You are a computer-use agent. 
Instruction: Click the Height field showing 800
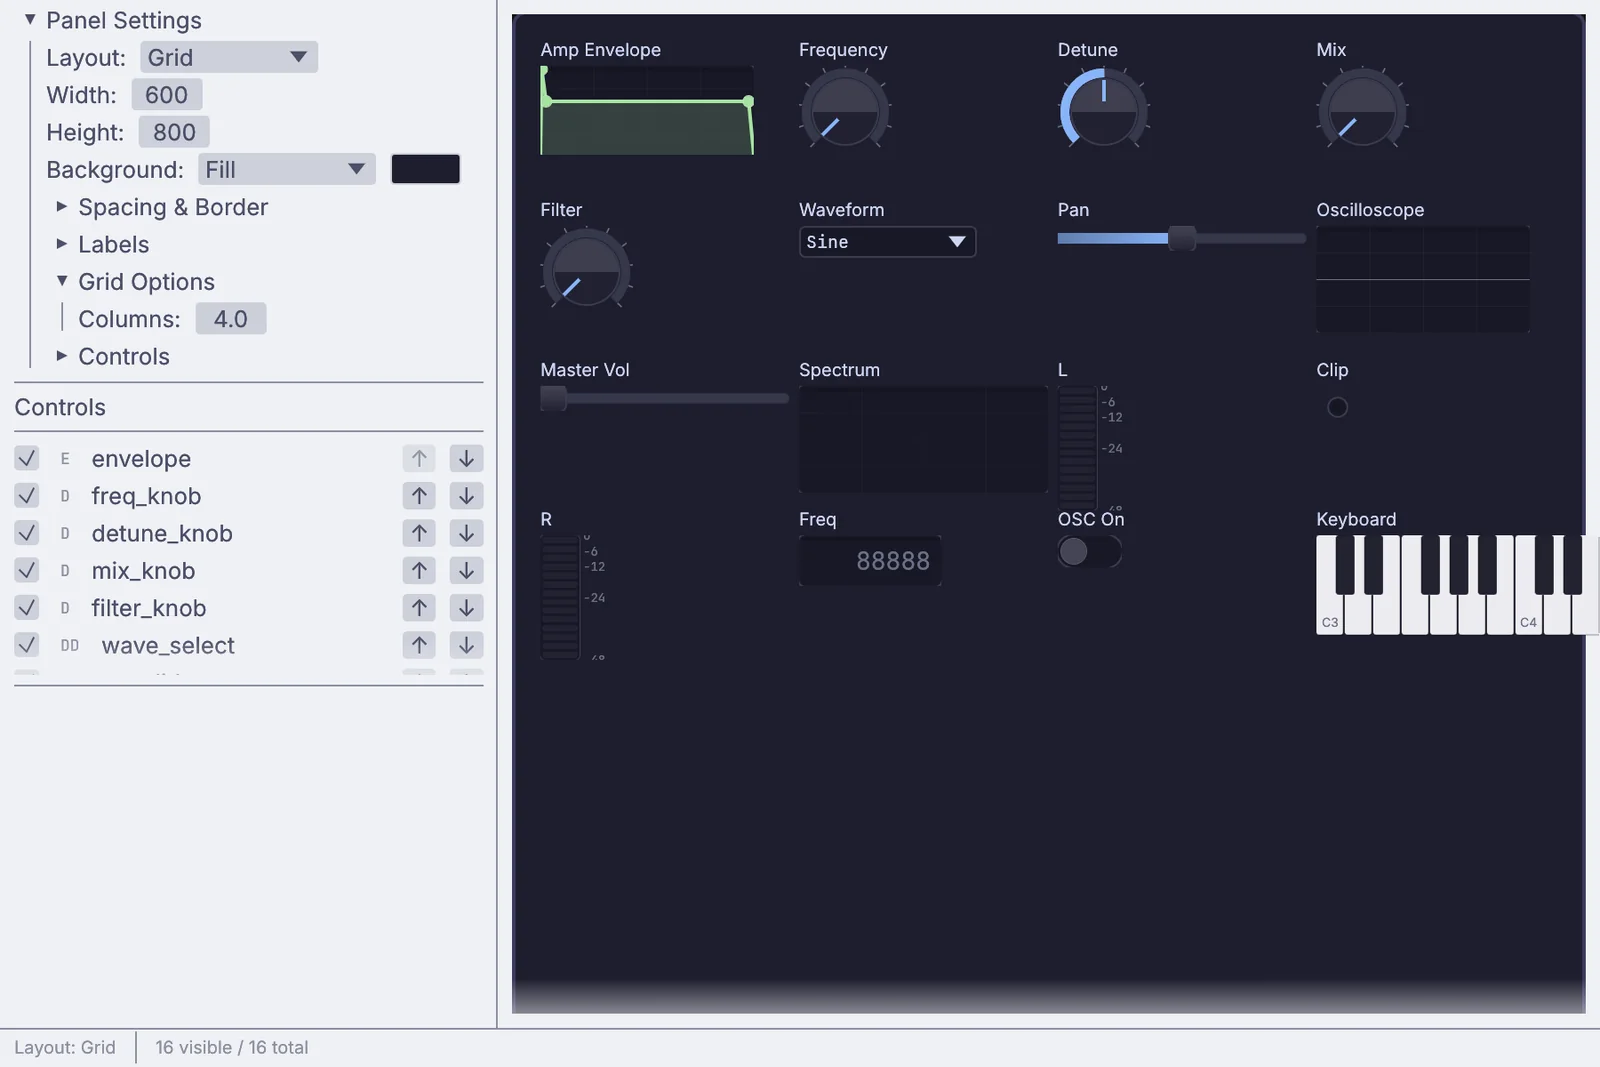click(175, 132)
